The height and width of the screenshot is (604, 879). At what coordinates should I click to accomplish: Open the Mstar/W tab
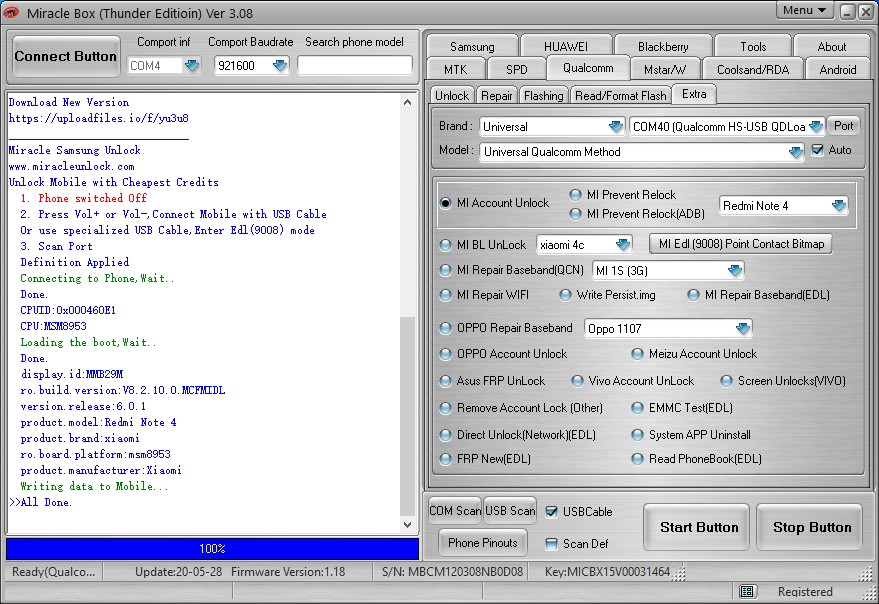point(665,70)
